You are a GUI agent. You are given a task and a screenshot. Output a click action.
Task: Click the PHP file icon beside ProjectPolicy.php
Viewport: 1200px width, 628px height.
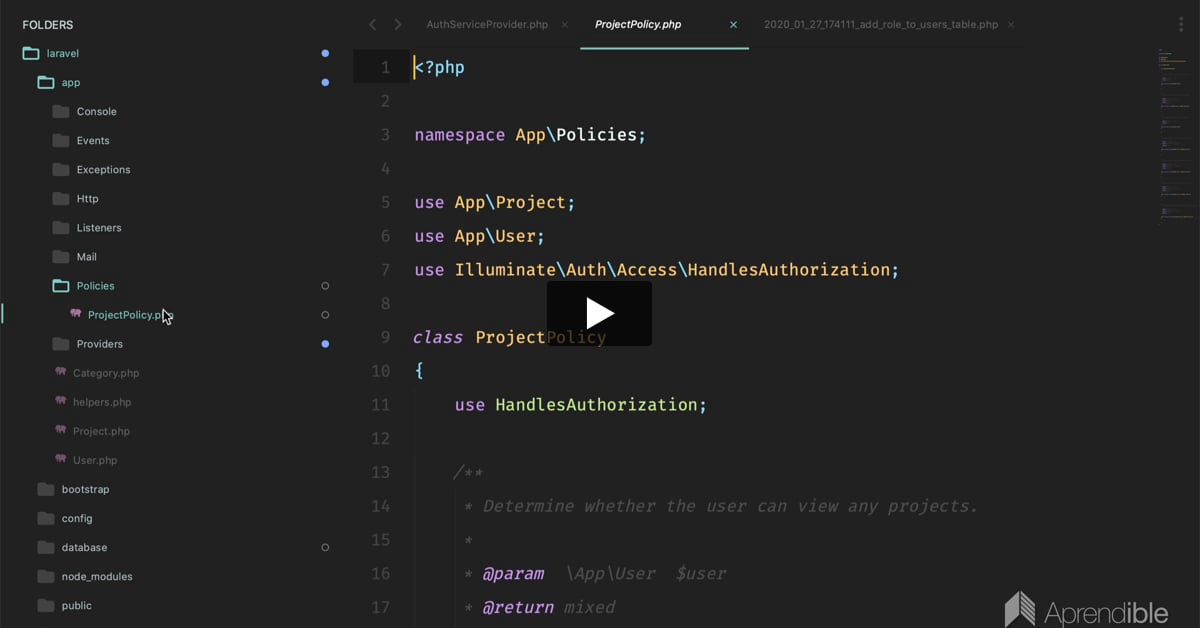pos(76,313)
